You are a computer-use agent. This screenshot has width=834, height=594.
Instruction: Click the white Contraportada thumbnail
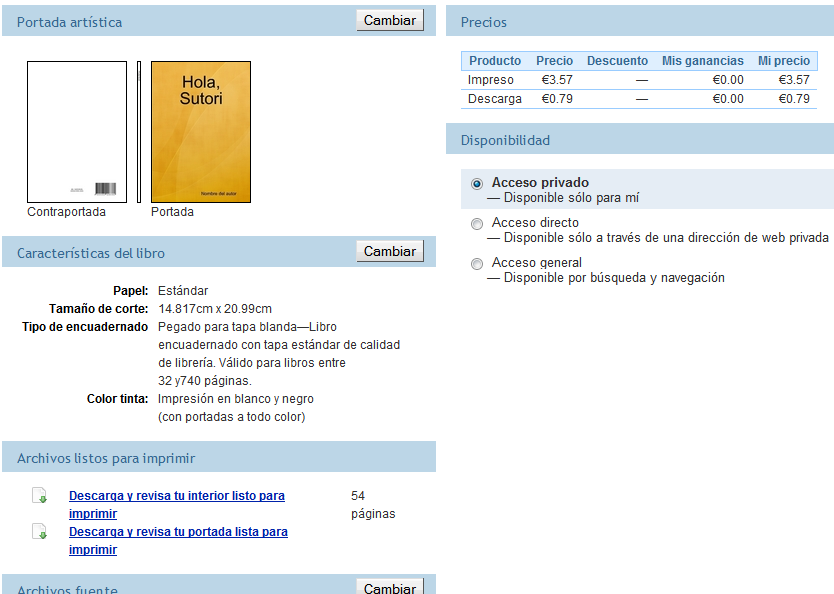pos(77,132)
